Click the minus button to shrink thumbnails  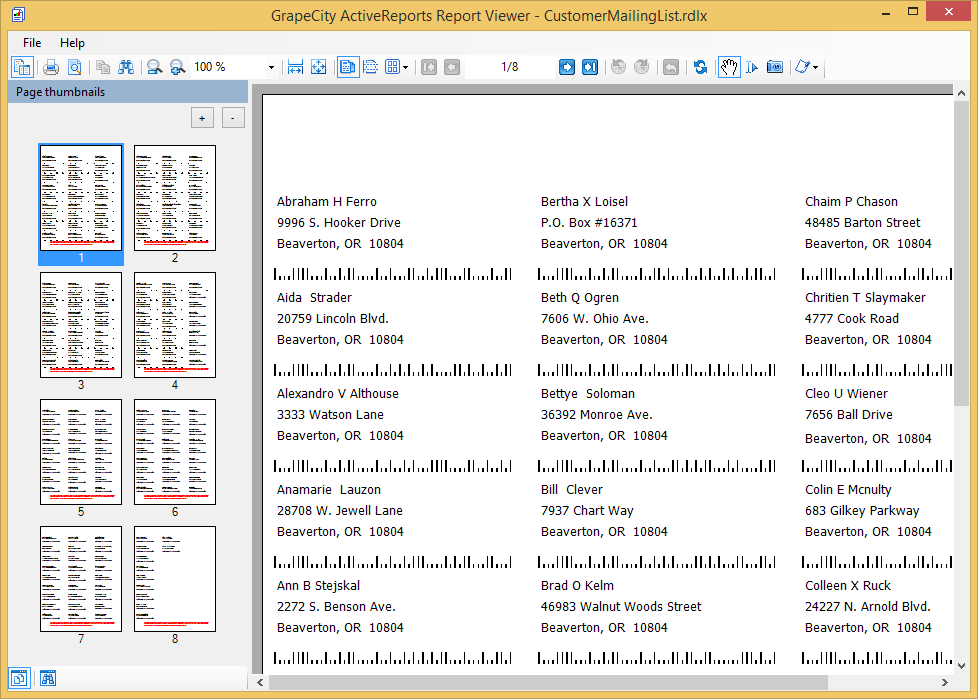(232, 117)
